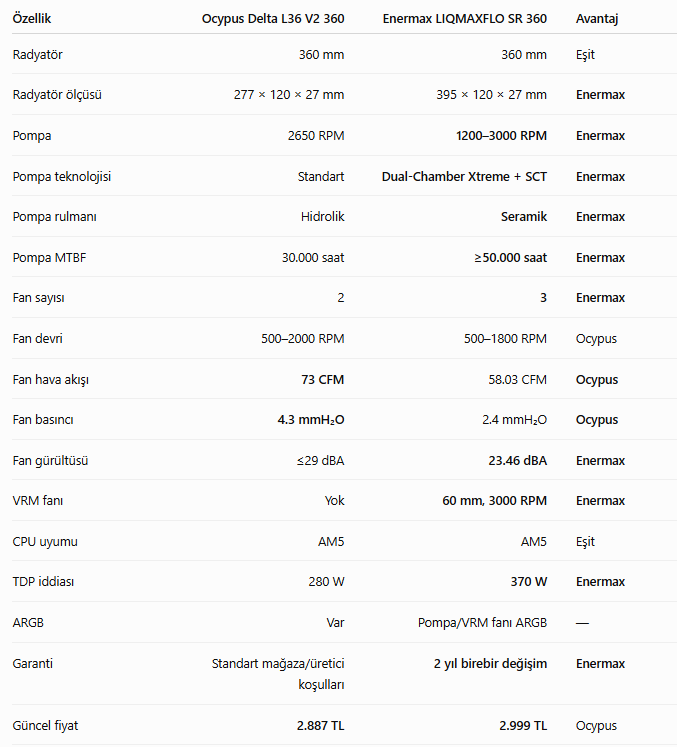Viewport: 677px width, 747px height.
Task: Select the ≥50.000 saat MTBF cell
Action: coord(510,258)
